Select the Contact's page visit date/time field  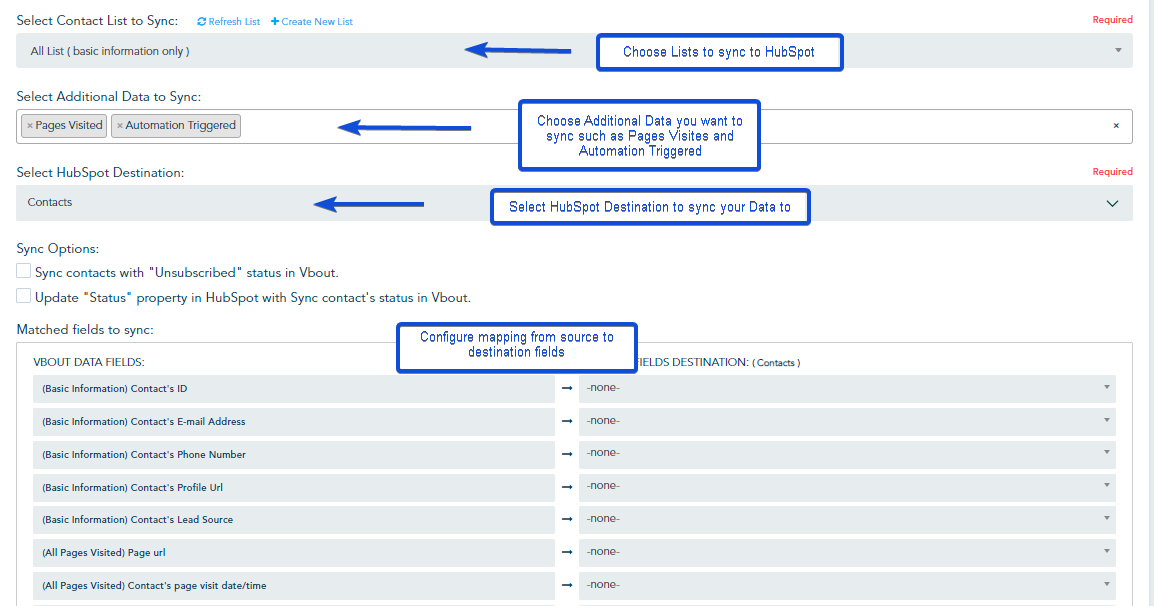point(294,586)
